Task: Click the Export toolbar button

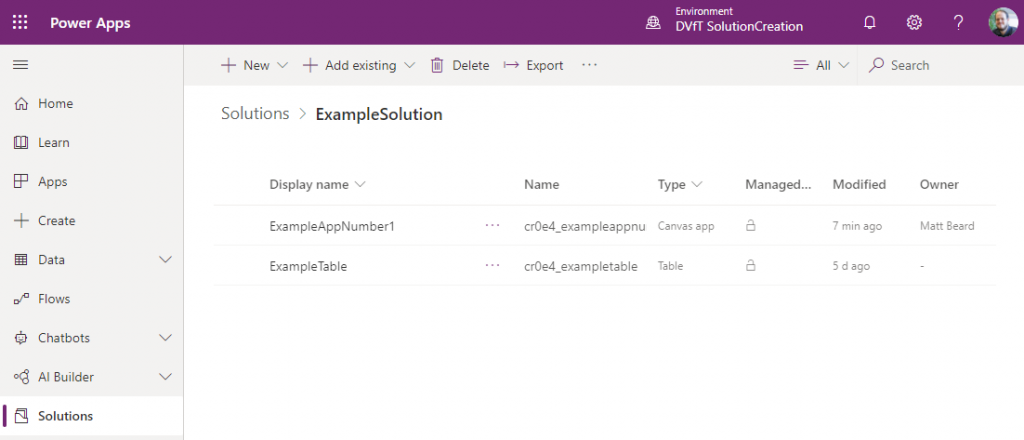Action: coord(534,65)
